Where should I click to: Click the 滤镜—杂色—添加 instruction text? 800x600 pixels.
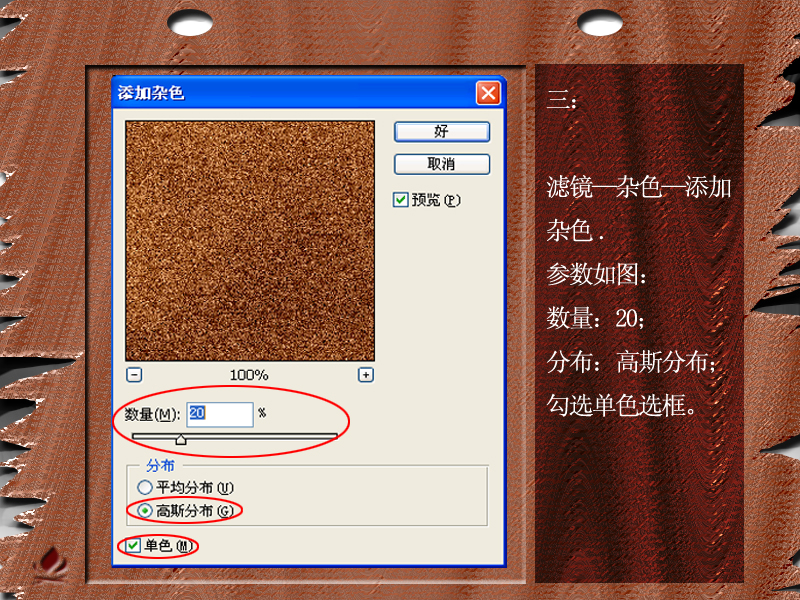639,187
